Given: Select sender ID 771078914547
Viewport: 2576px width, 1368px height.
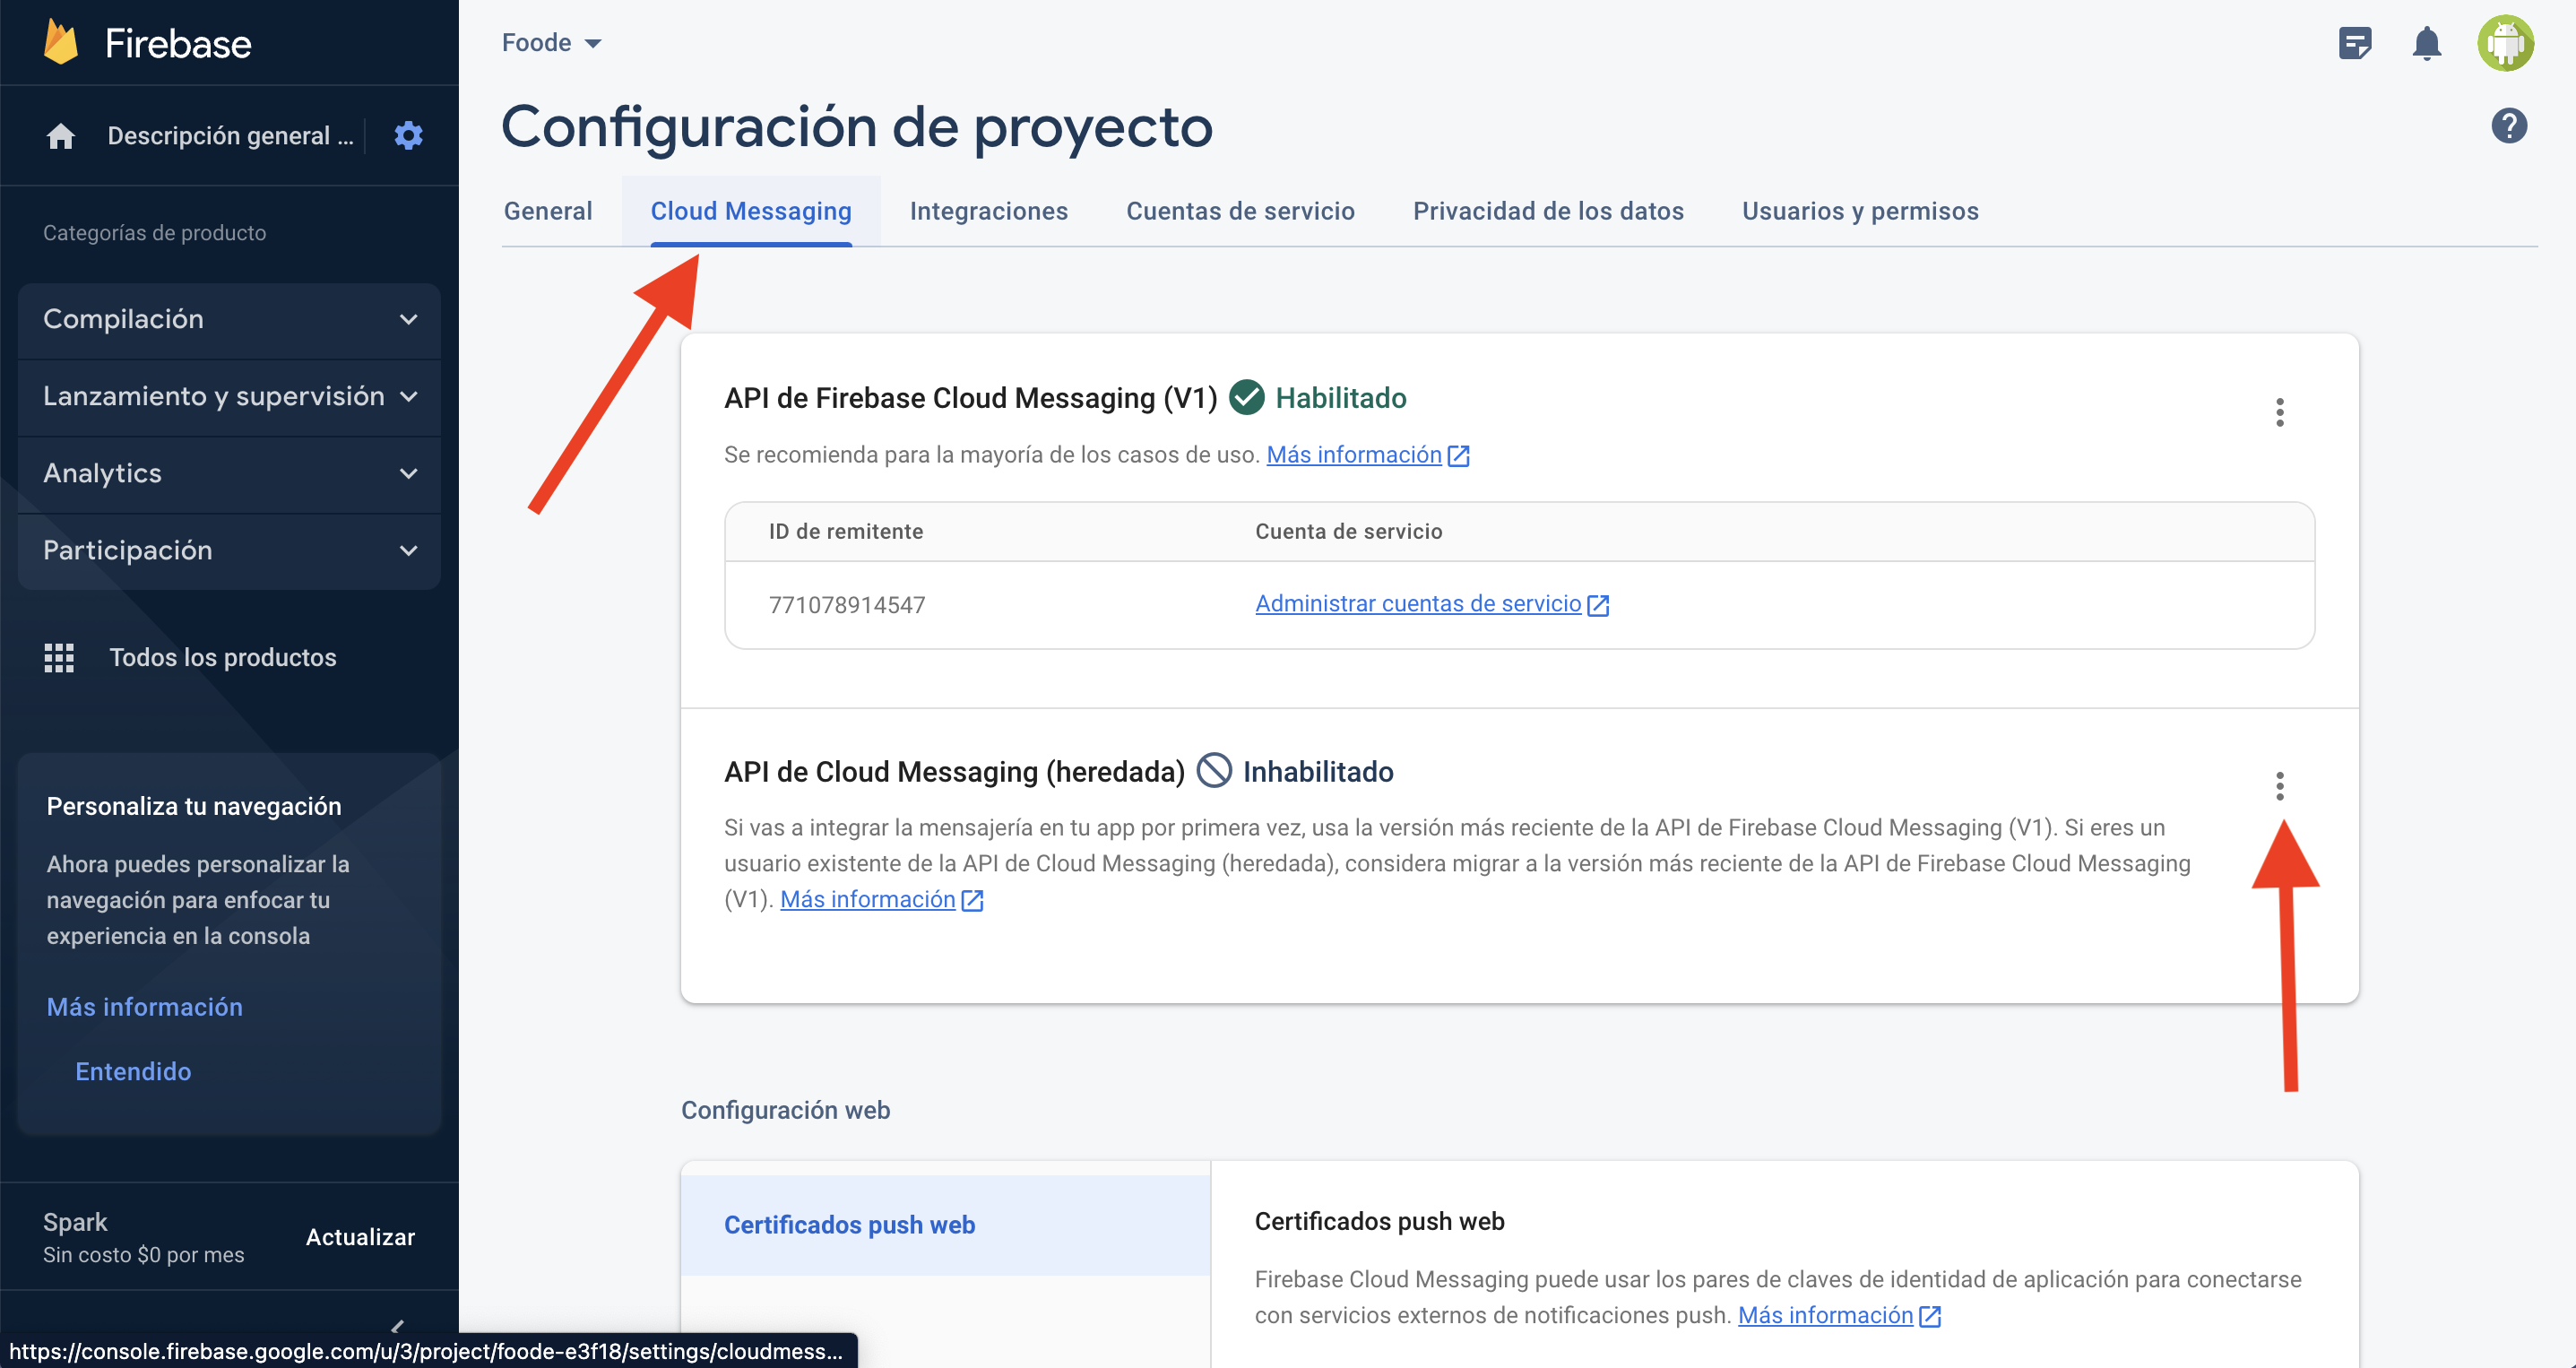Looking at the screenshot, I should (847, 605).
